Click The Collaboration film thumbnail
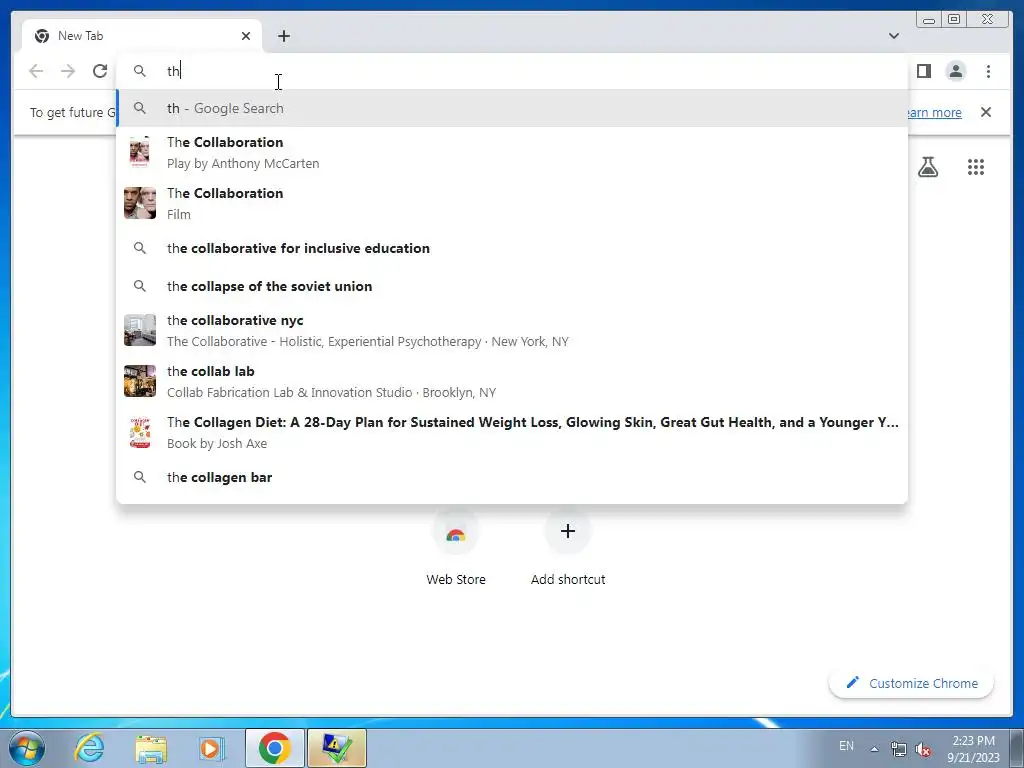Screen dimensions: 1024x768 point(140,203)
